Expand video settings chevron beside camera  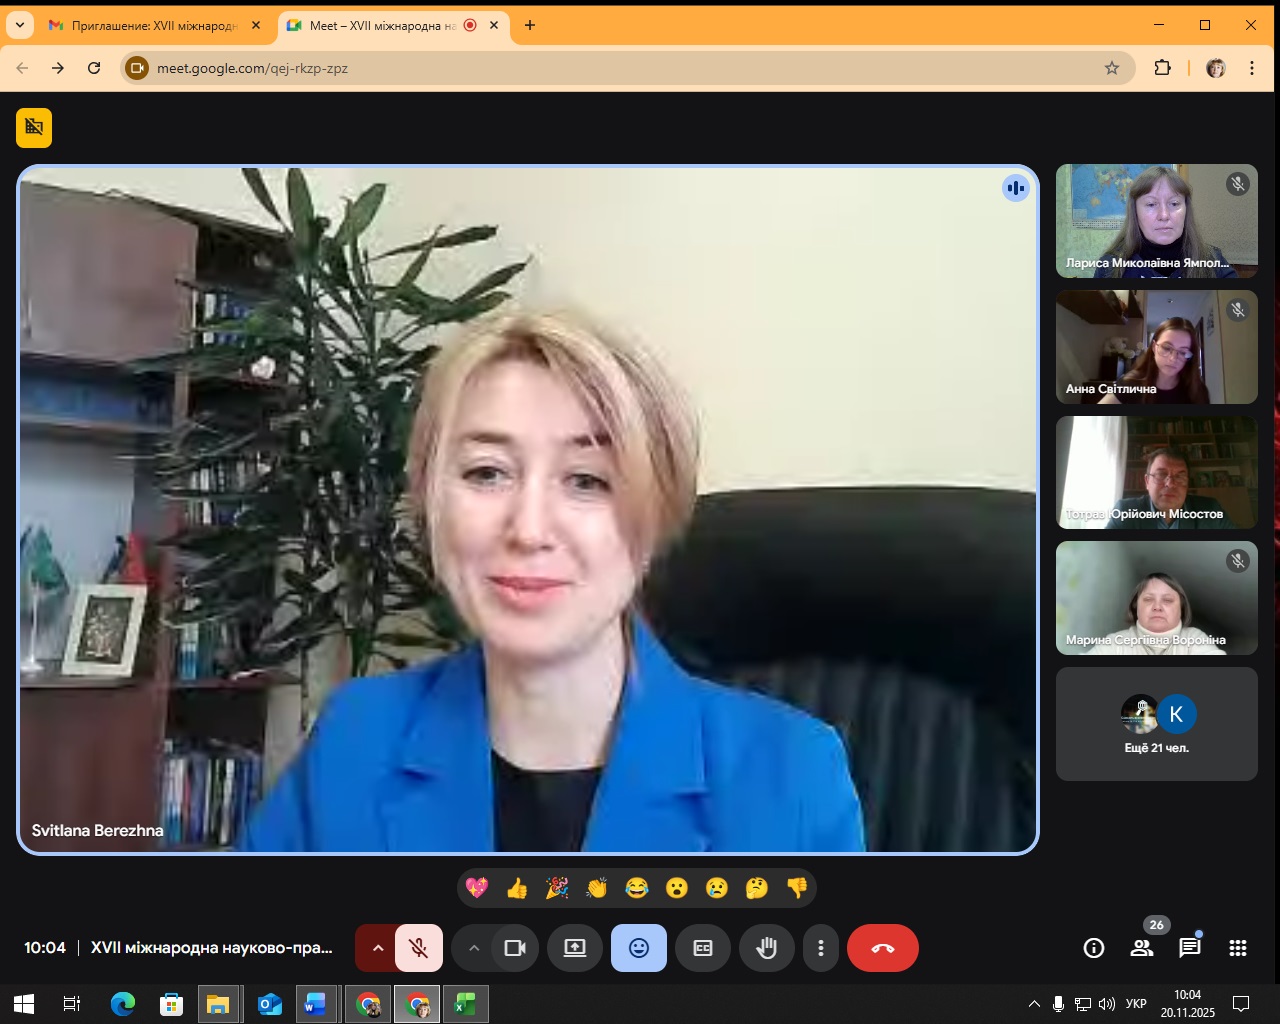click(474, 948)
